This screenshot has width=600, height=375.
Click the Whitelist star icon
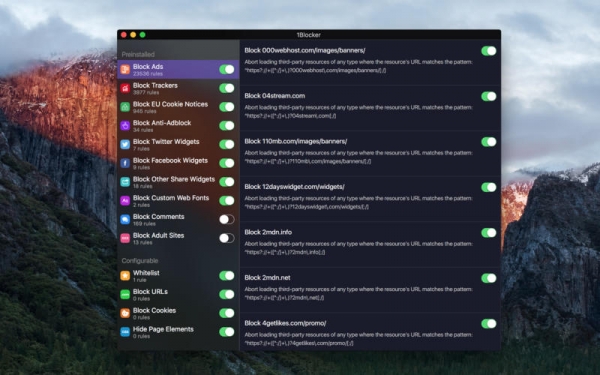pyautogui.click(x=125, y=276)
